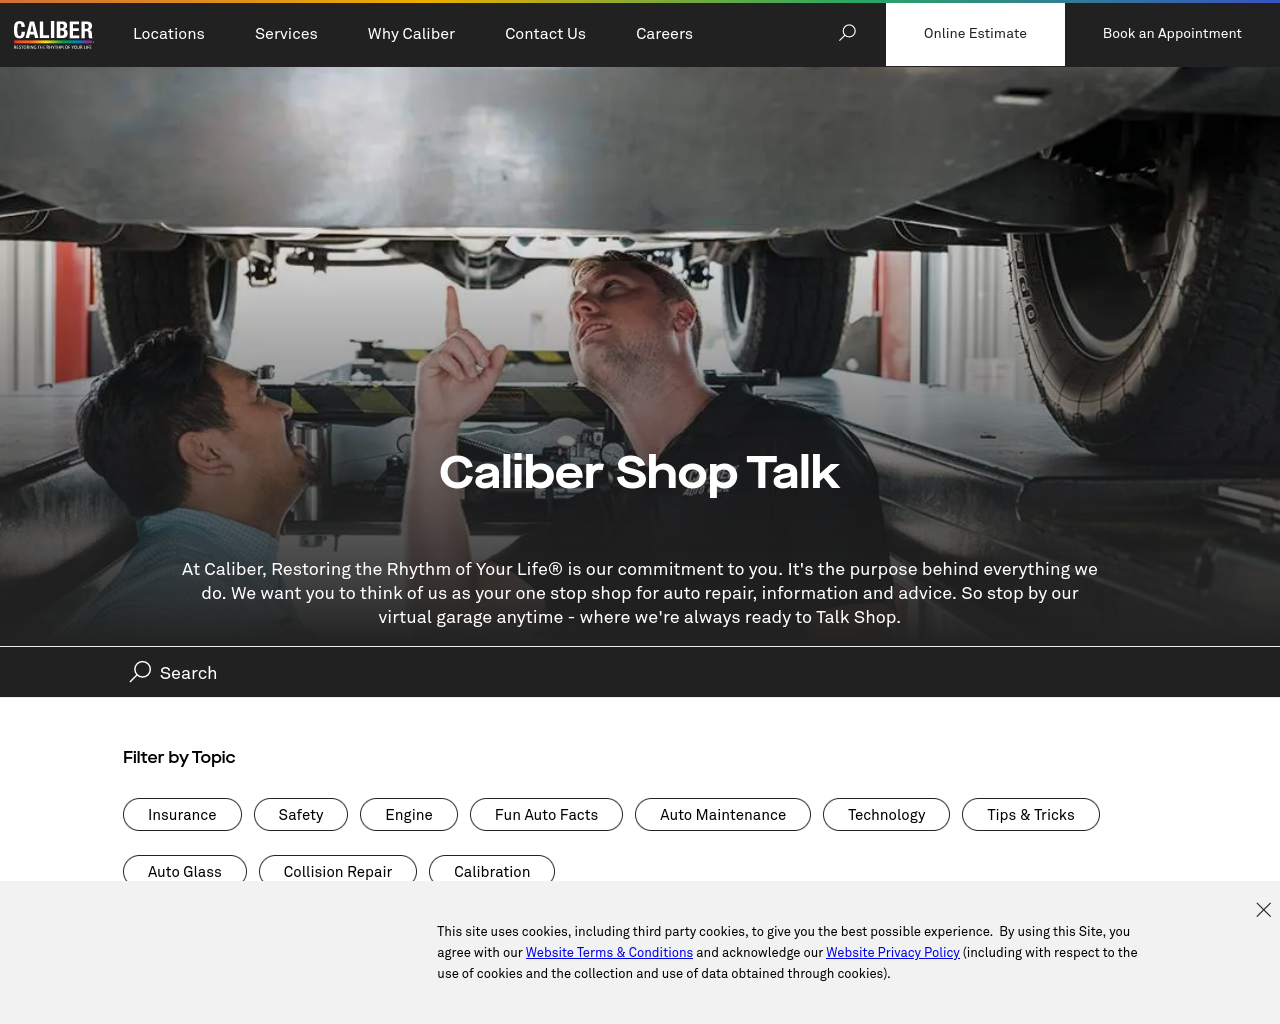Open the Why Caliber menu

pyautogui.click(x=411, y=34)
